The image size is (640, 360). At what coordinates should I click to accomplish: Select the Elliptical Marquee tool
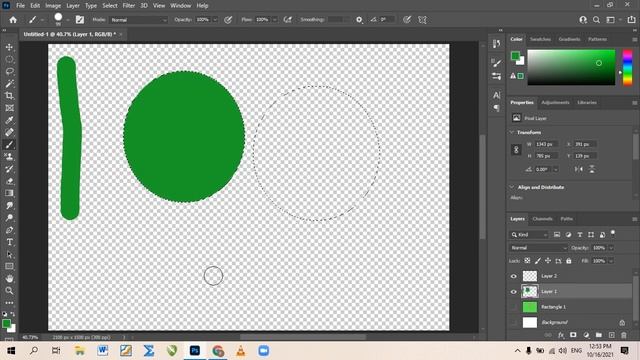[9, 60]
